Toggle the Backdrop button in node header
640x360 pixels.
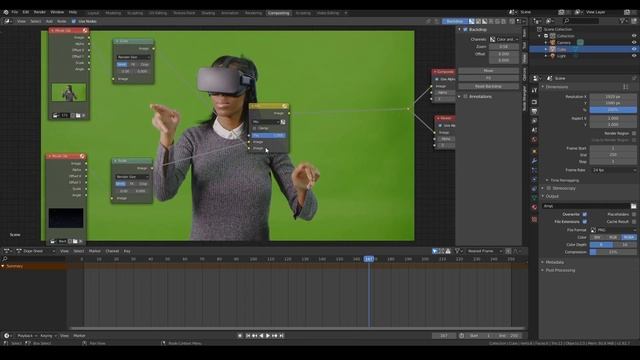454,21
